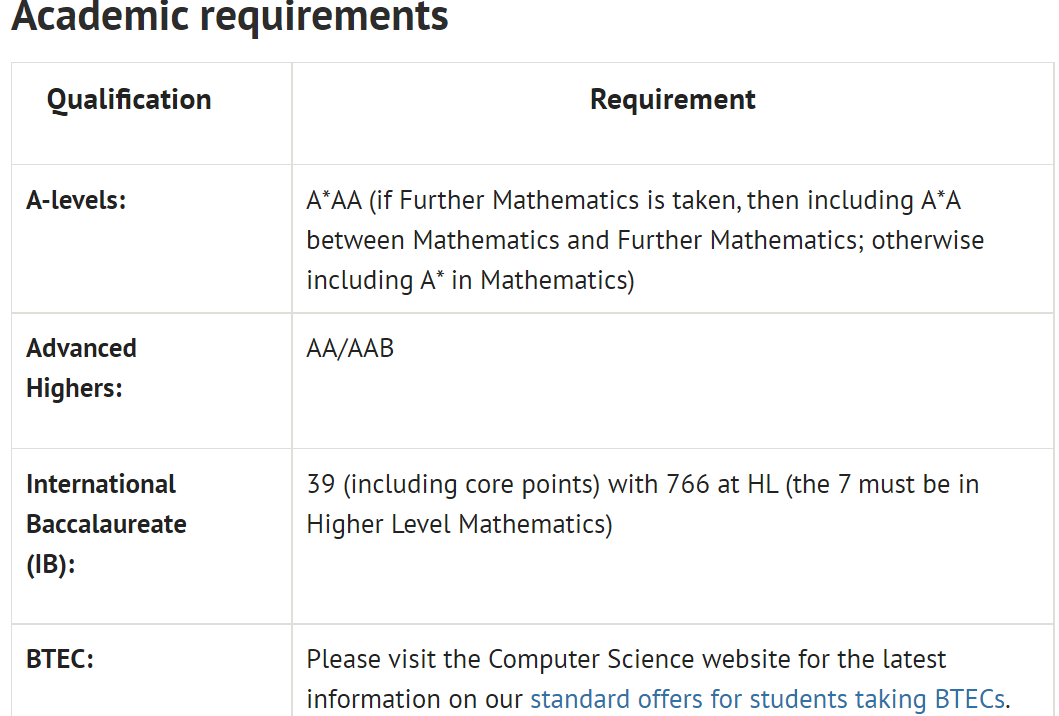
Task: Click the '(IB):' text in qualification column
Action: [x=51, y=565]
